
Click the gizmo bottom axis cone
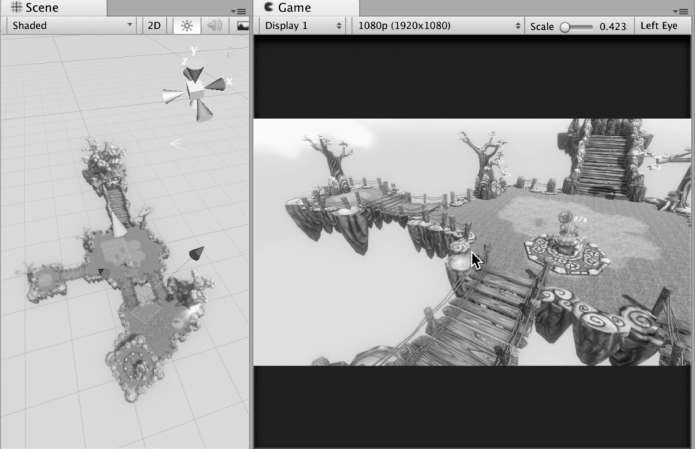pos(202,110)
